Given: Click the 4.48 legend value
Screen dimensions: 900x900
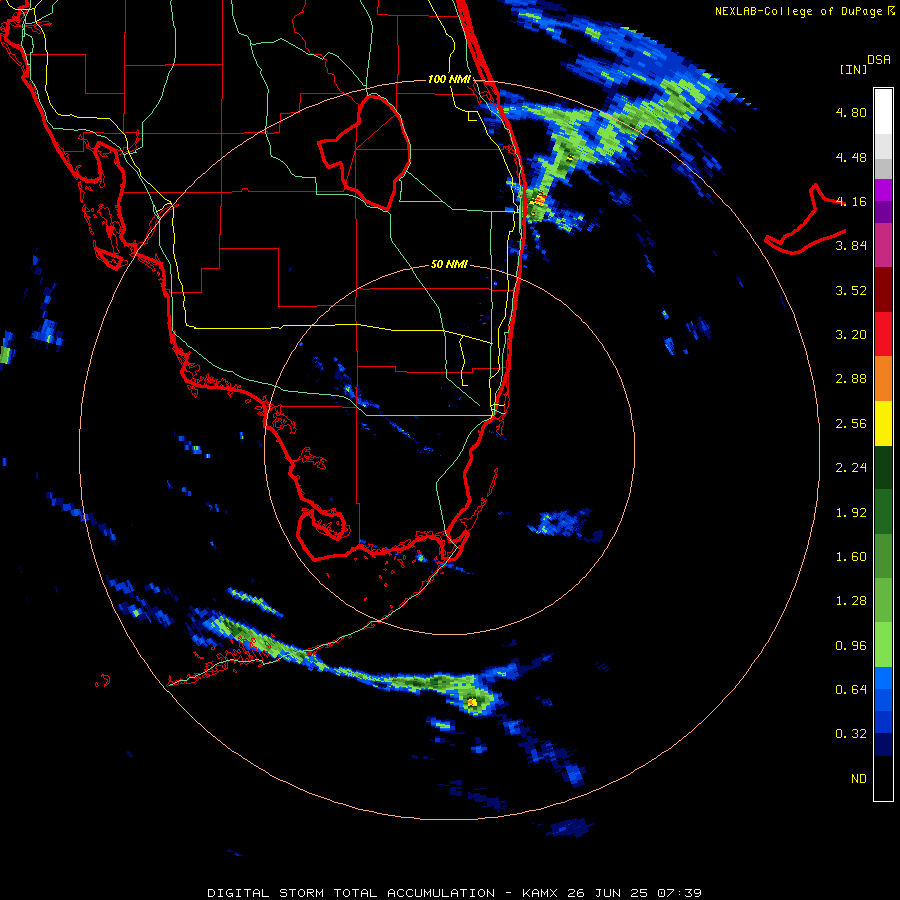Looking at the screenshot, I should tap(851, 157).
